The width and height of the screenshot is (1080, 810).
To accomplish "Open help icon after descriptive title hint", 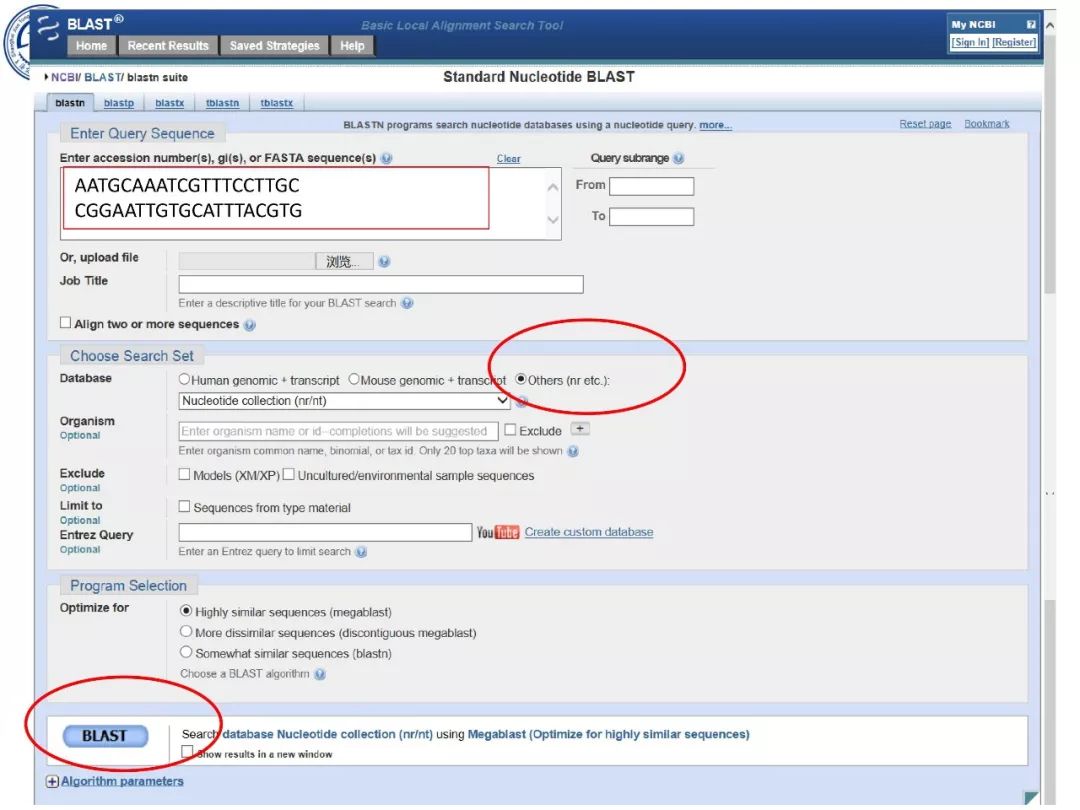I will pos(408,303).
